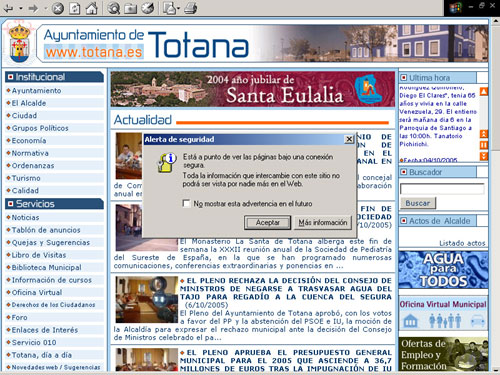Expand the Edit icon's dropdown arrow
Image resolution: width=500 pixels, height=375 pixels.
[178, 8]
